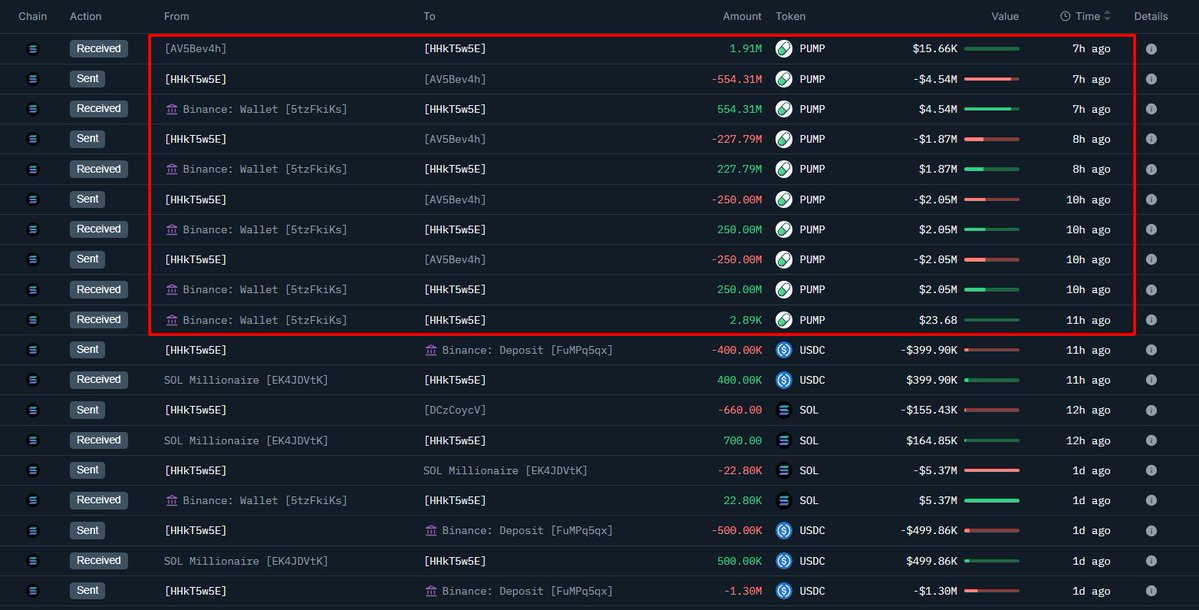Click the SOL token icon in the 700.00 row
Image resolution: width=1199 pixels, height=610 pixels.
(784, 440)
